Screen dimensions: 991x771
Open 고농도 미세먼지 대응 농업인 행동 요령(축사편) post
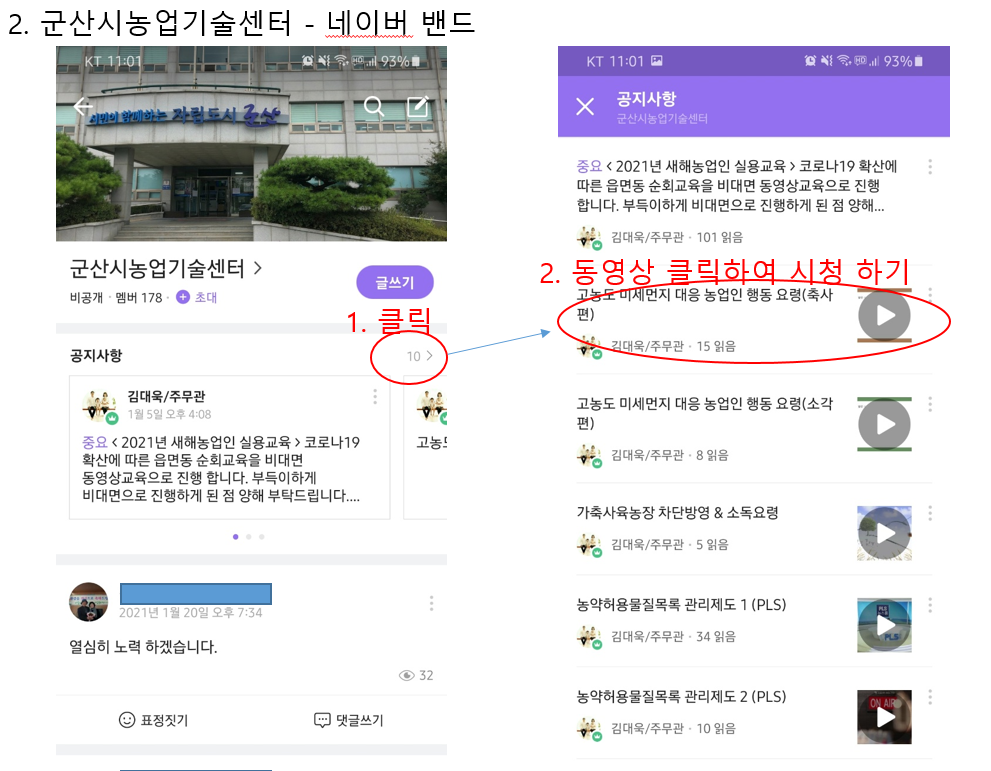pos(705,304)
